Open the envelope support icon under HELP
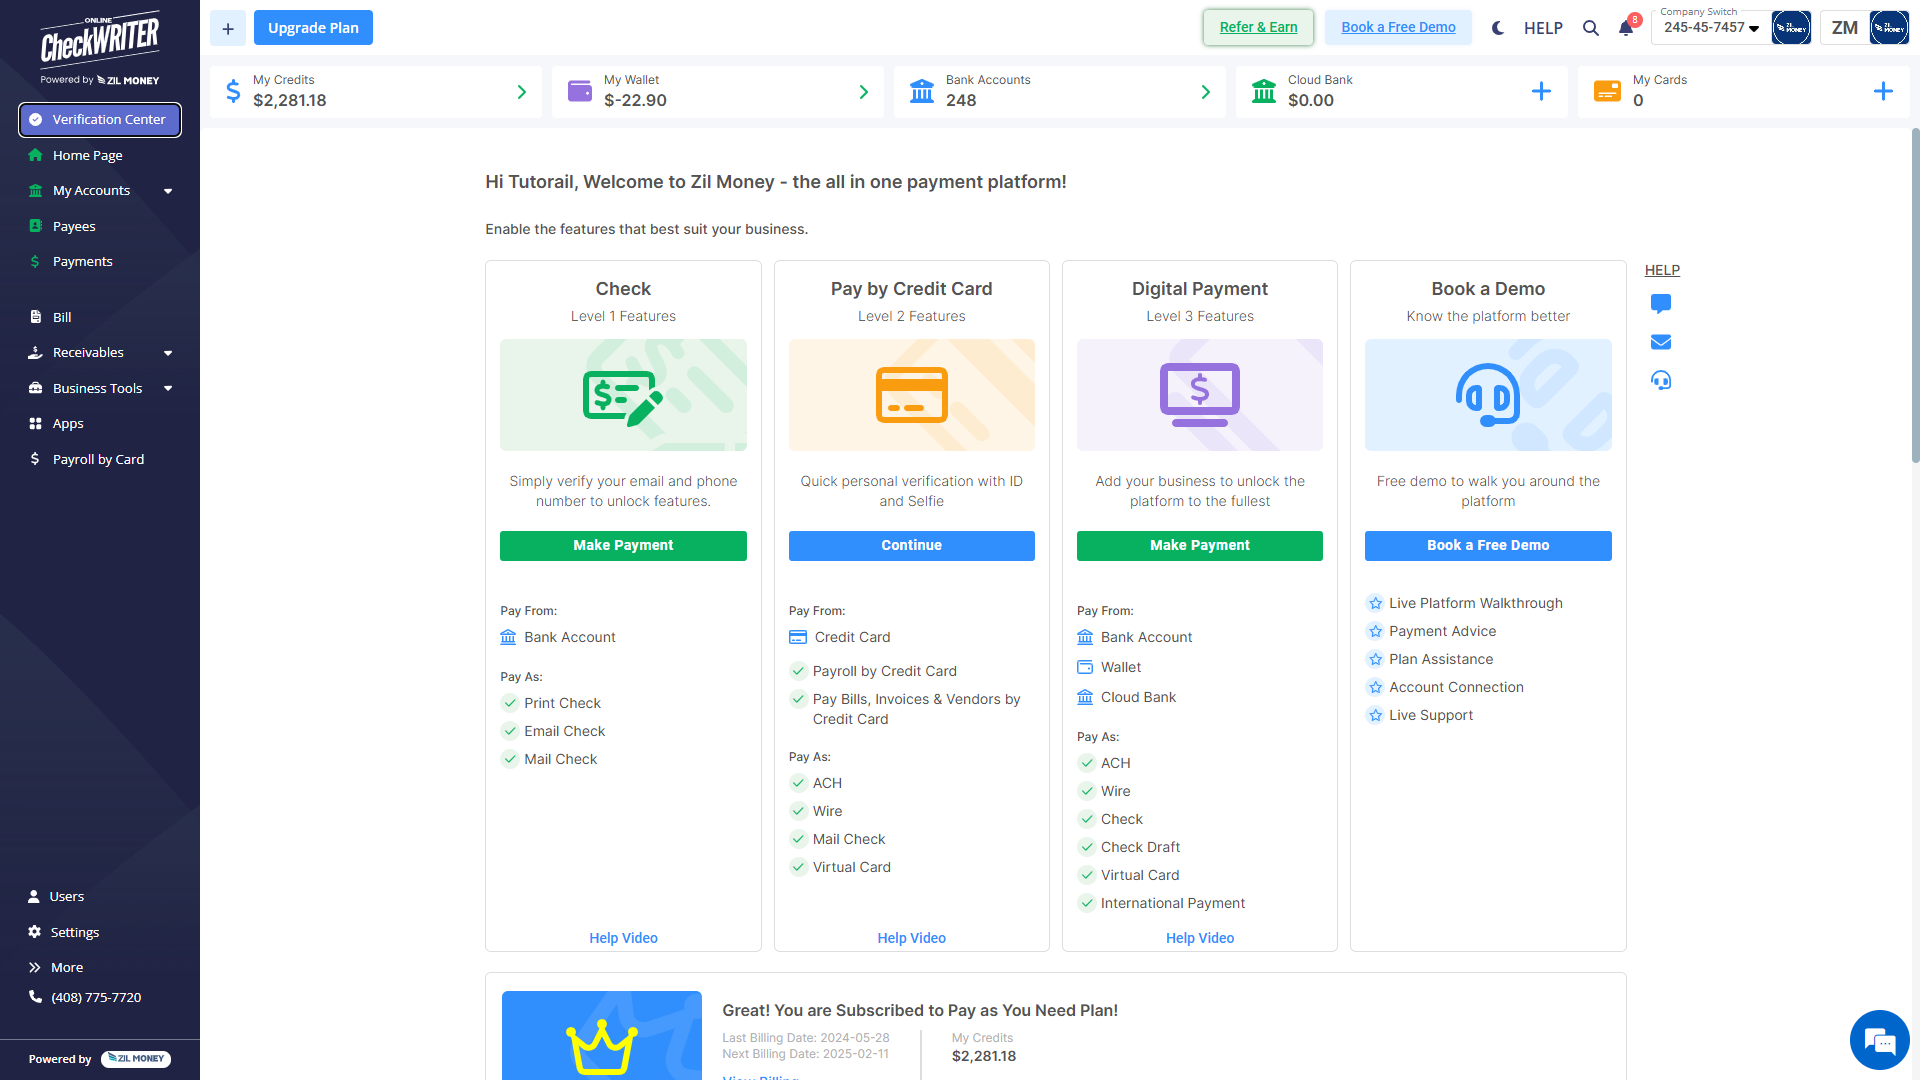The width and height of the screenshot is (1920, 1080). point(1661,342)
